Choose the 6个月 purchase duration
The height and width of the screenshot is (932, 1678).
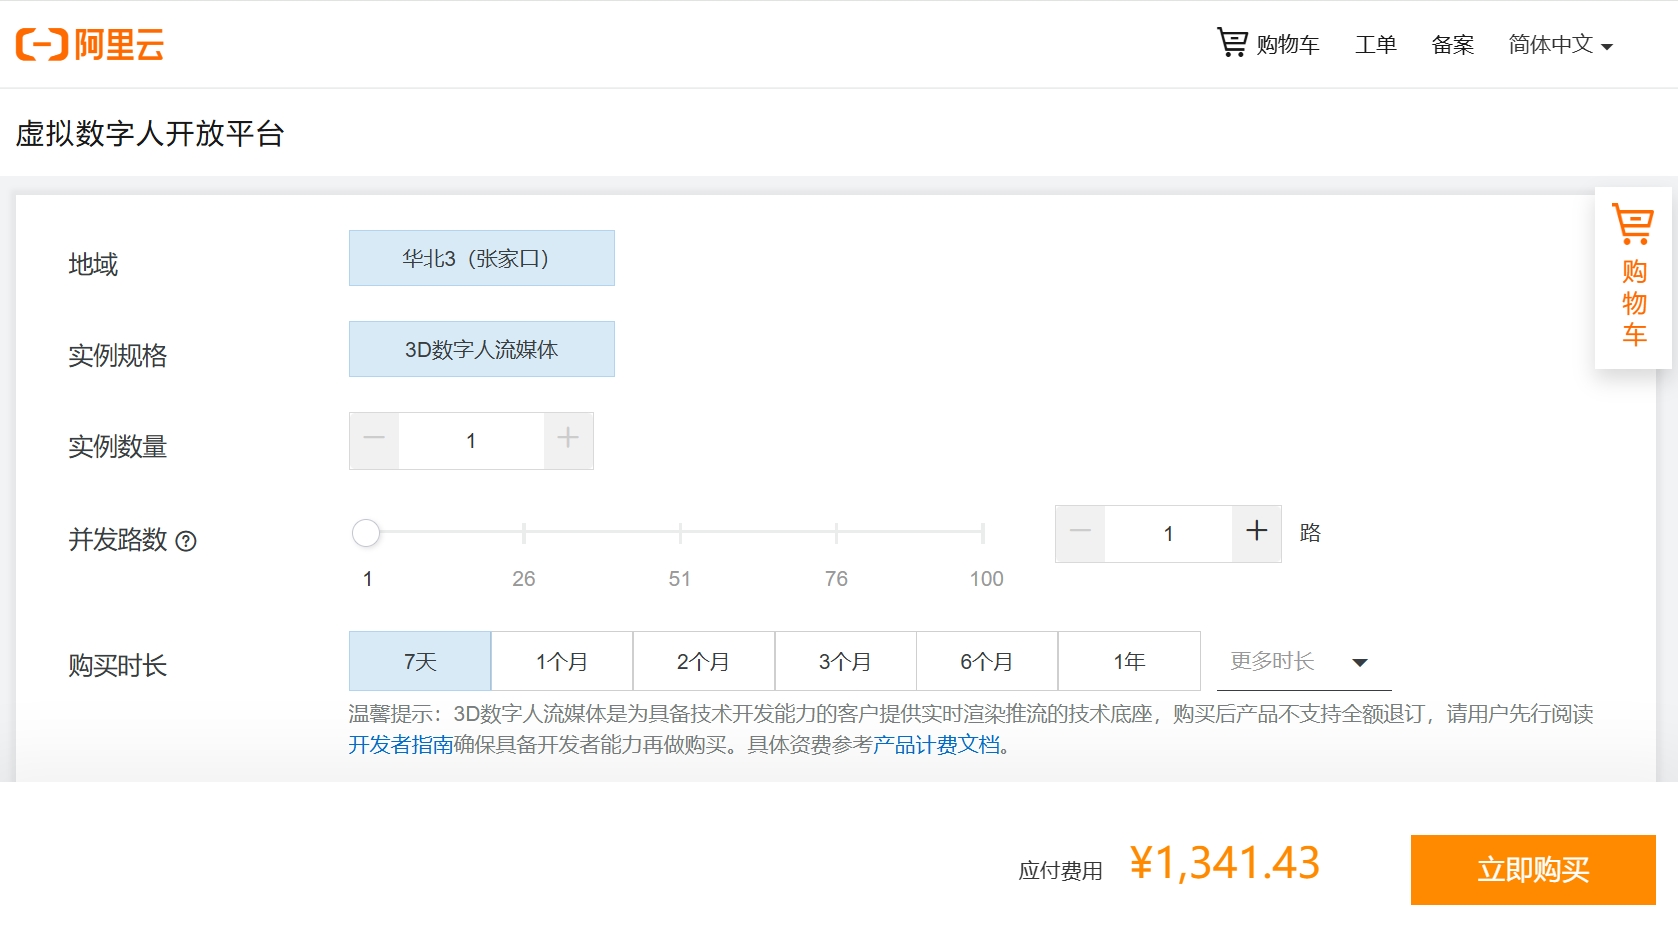click(x=987, y=661)
